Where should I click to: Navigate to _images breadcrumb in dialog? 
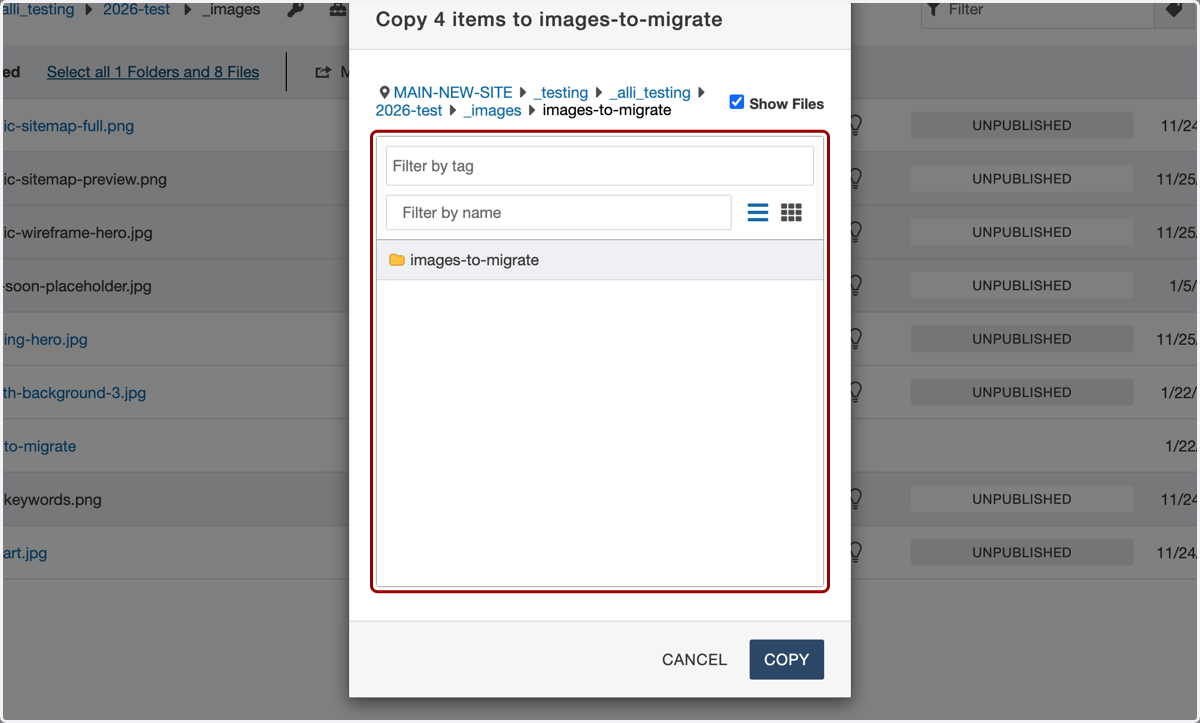(x=493, y=110)
